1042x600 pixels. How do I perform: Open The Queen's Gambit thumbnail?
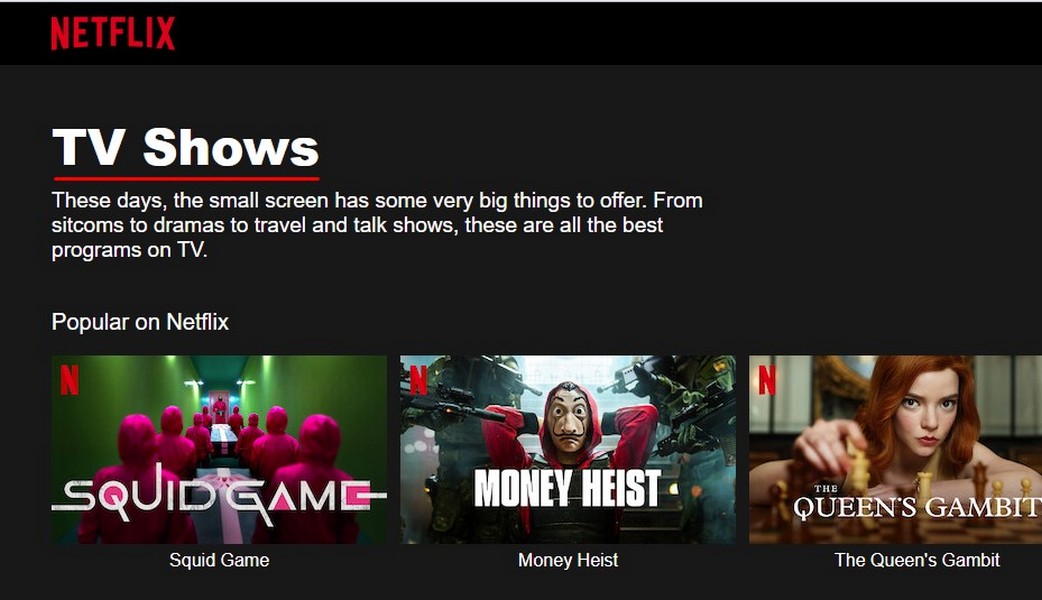pyautogui.click(x=895, y=449)
